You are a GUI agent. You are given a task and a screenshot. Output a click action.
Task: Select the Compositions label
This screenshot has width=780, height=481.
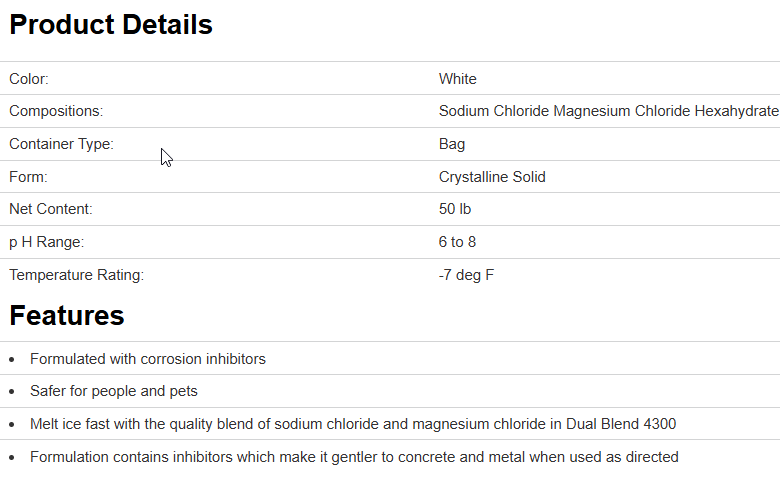(x=56, y=111)
